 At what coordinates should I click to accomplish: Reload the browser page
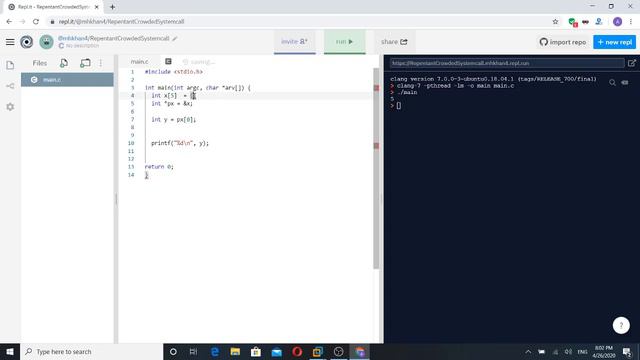[36, 22]
